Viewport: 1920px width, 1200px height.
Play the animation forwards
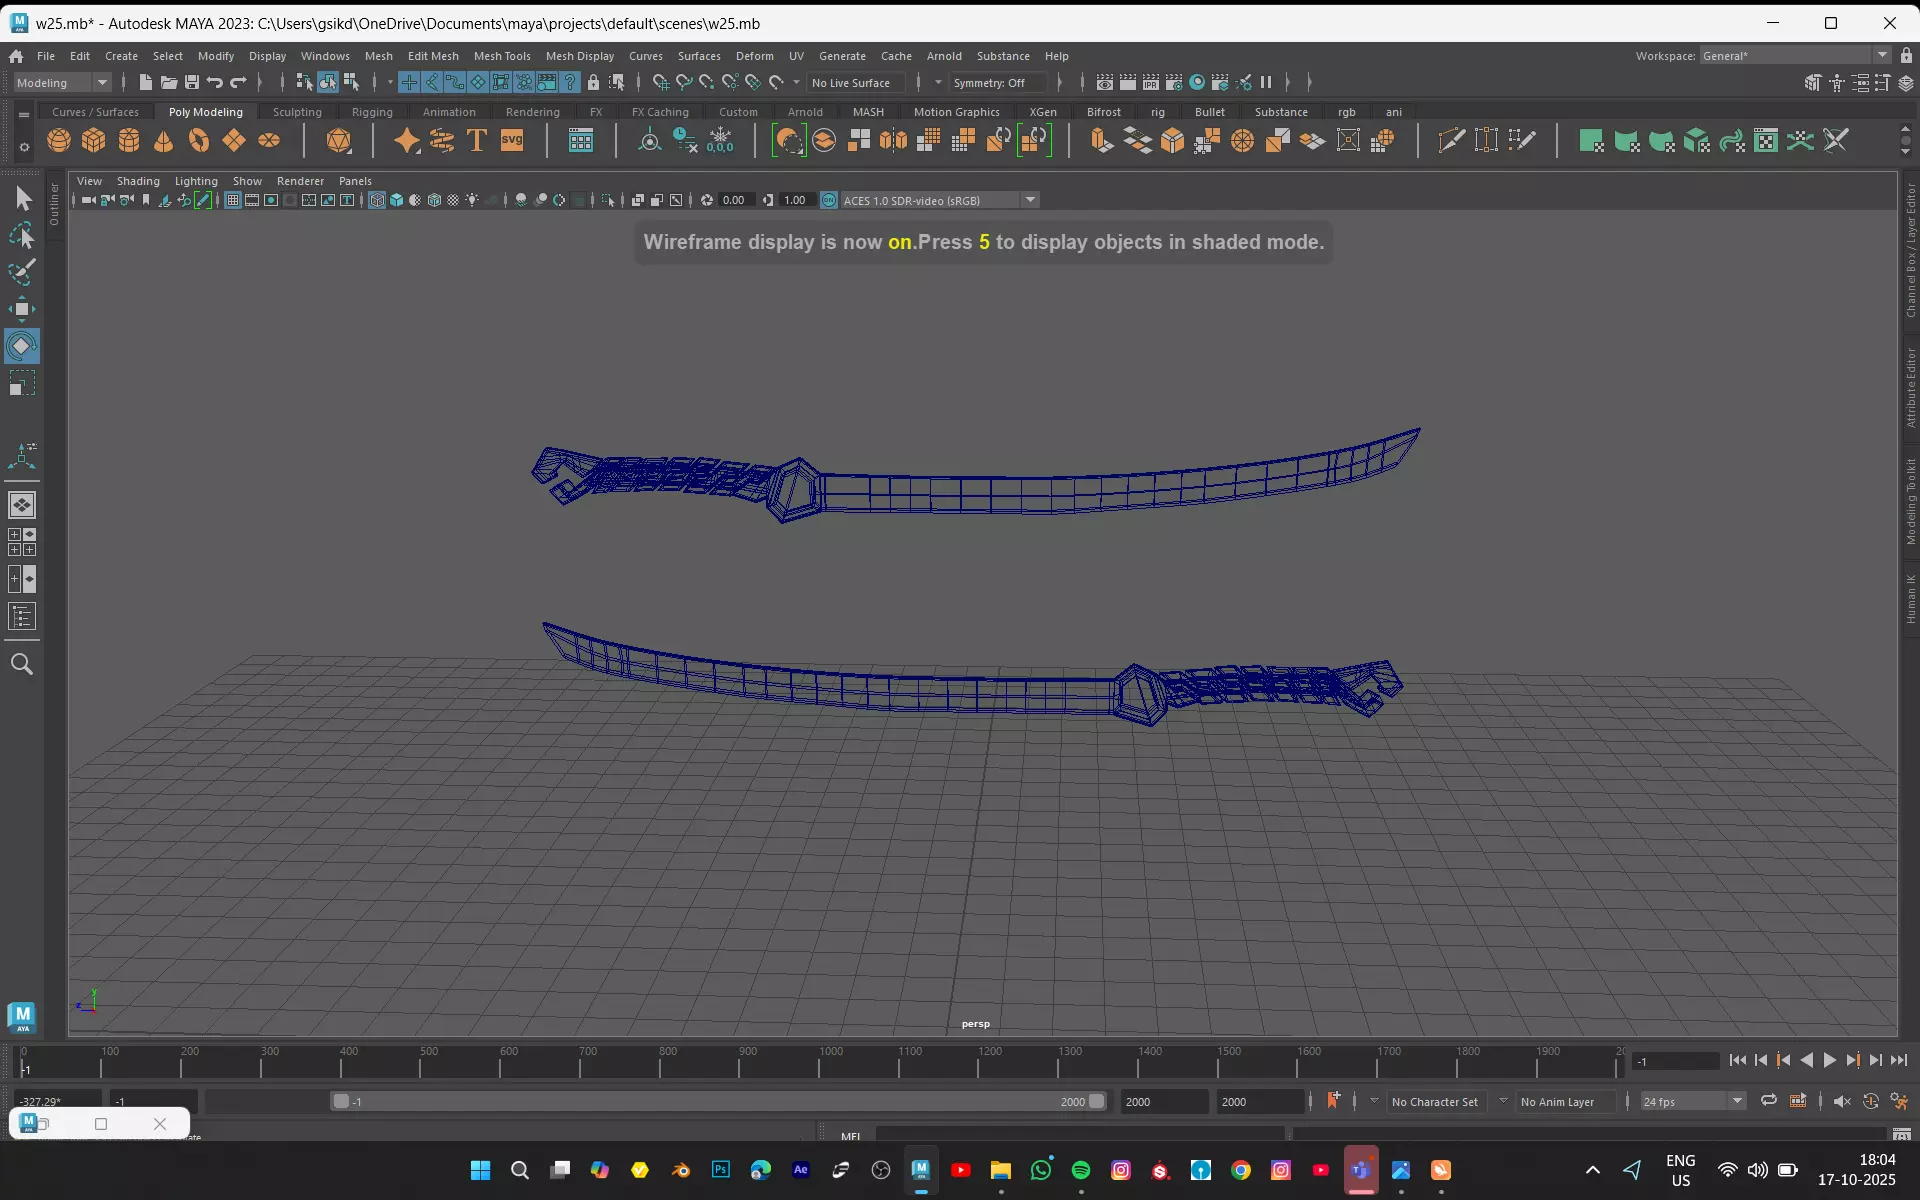tap(1829, 1061)
